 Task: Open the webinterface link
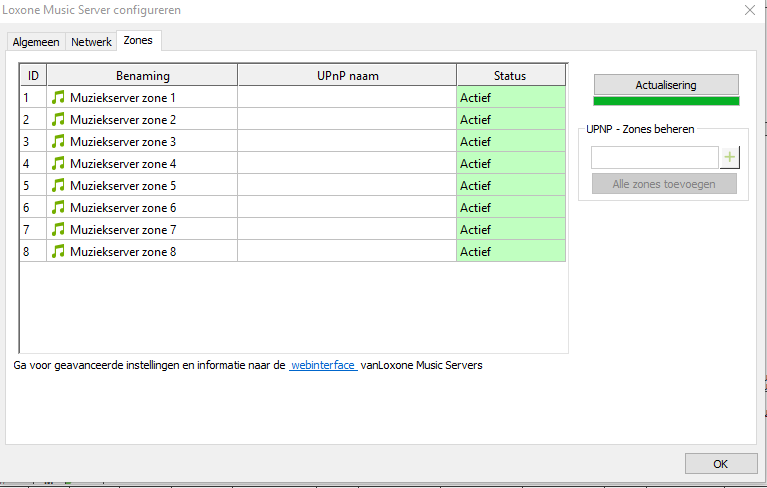323,365
